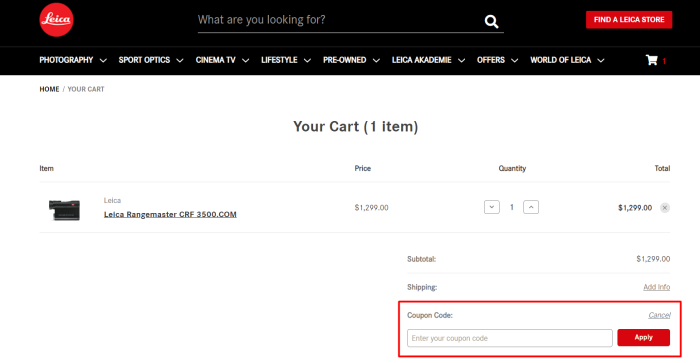Click the 'Price' column header
The image size is (700, 363).
click(362, 168)
